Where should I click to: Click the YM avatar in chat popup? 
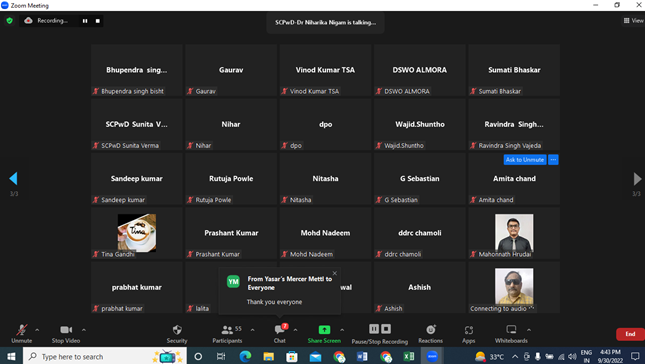tap(233, 282)
